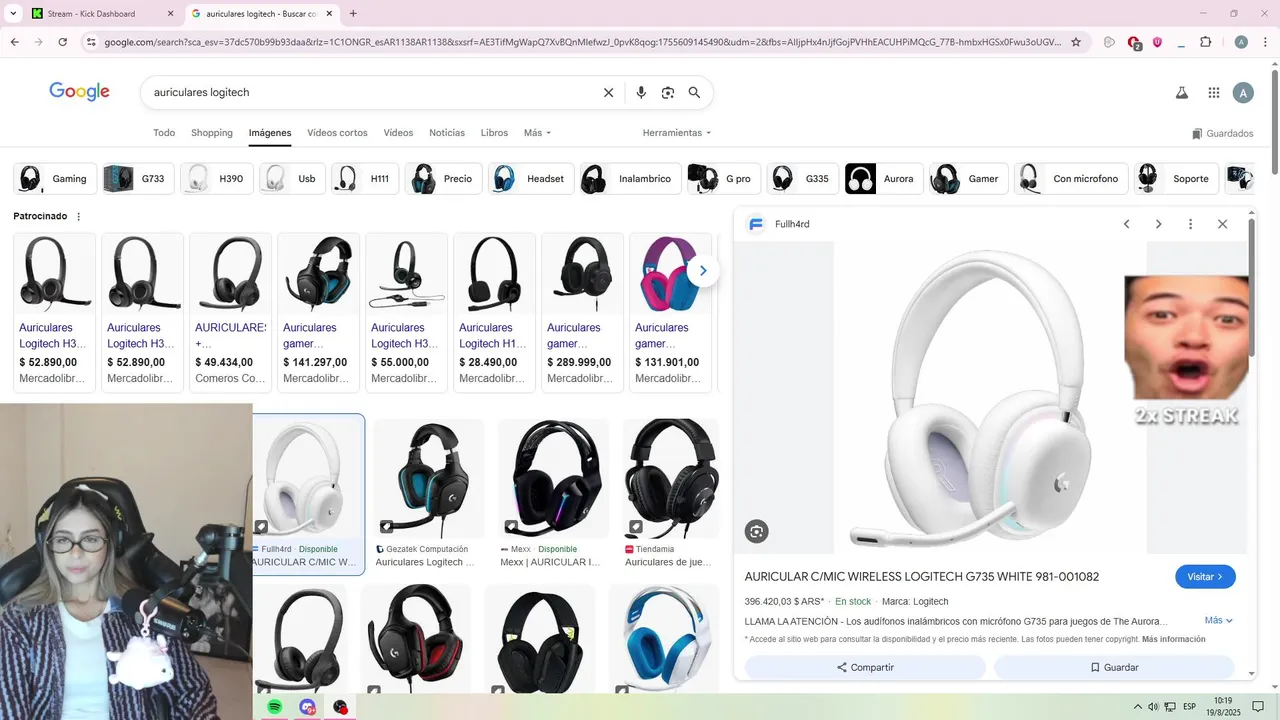The width and height of the screenshot is (1280, 720).
Task: Open the taskbar volume icon
Action: (x=1153, y=707)
